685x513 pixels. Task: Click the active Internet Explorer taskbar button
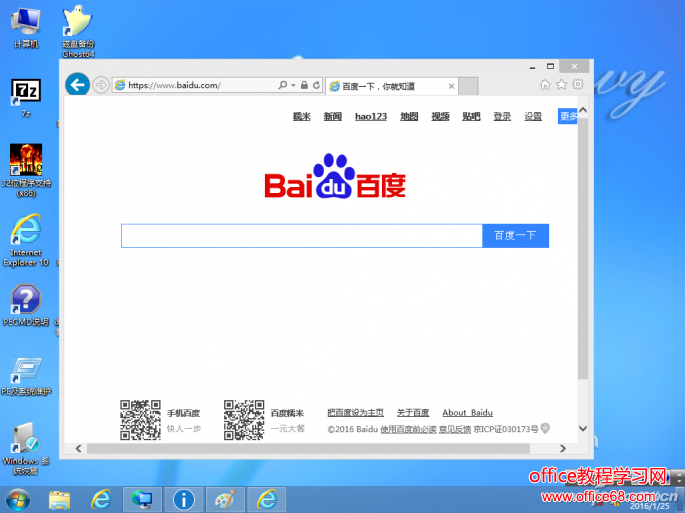click(x=267, y=499)
